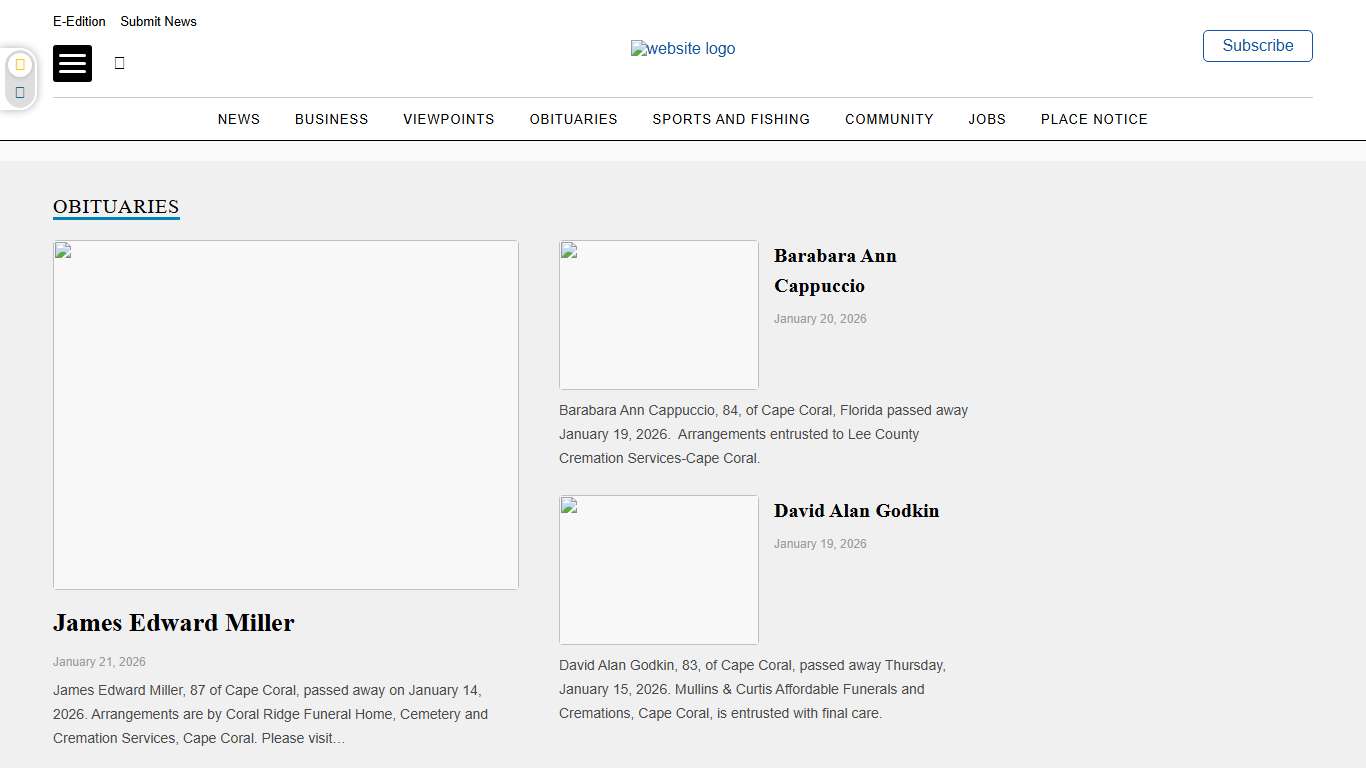Select Viewpoints in the navigation bar
Image resolution: width=1366 pixels, height=768 pixels.
449,119
